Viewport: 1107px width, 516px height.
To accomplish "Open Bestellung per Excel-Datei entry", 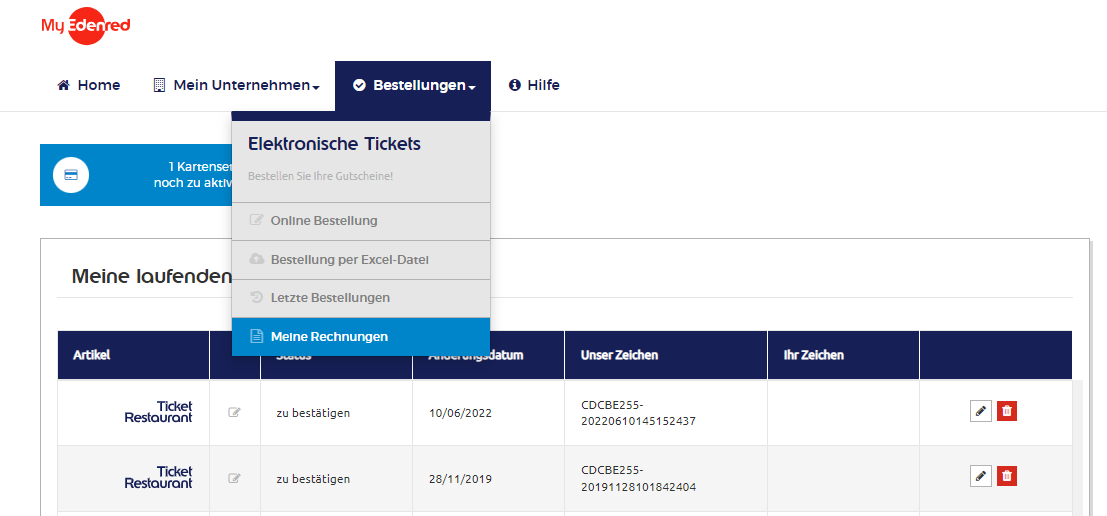I will click(x=361, y=260).
